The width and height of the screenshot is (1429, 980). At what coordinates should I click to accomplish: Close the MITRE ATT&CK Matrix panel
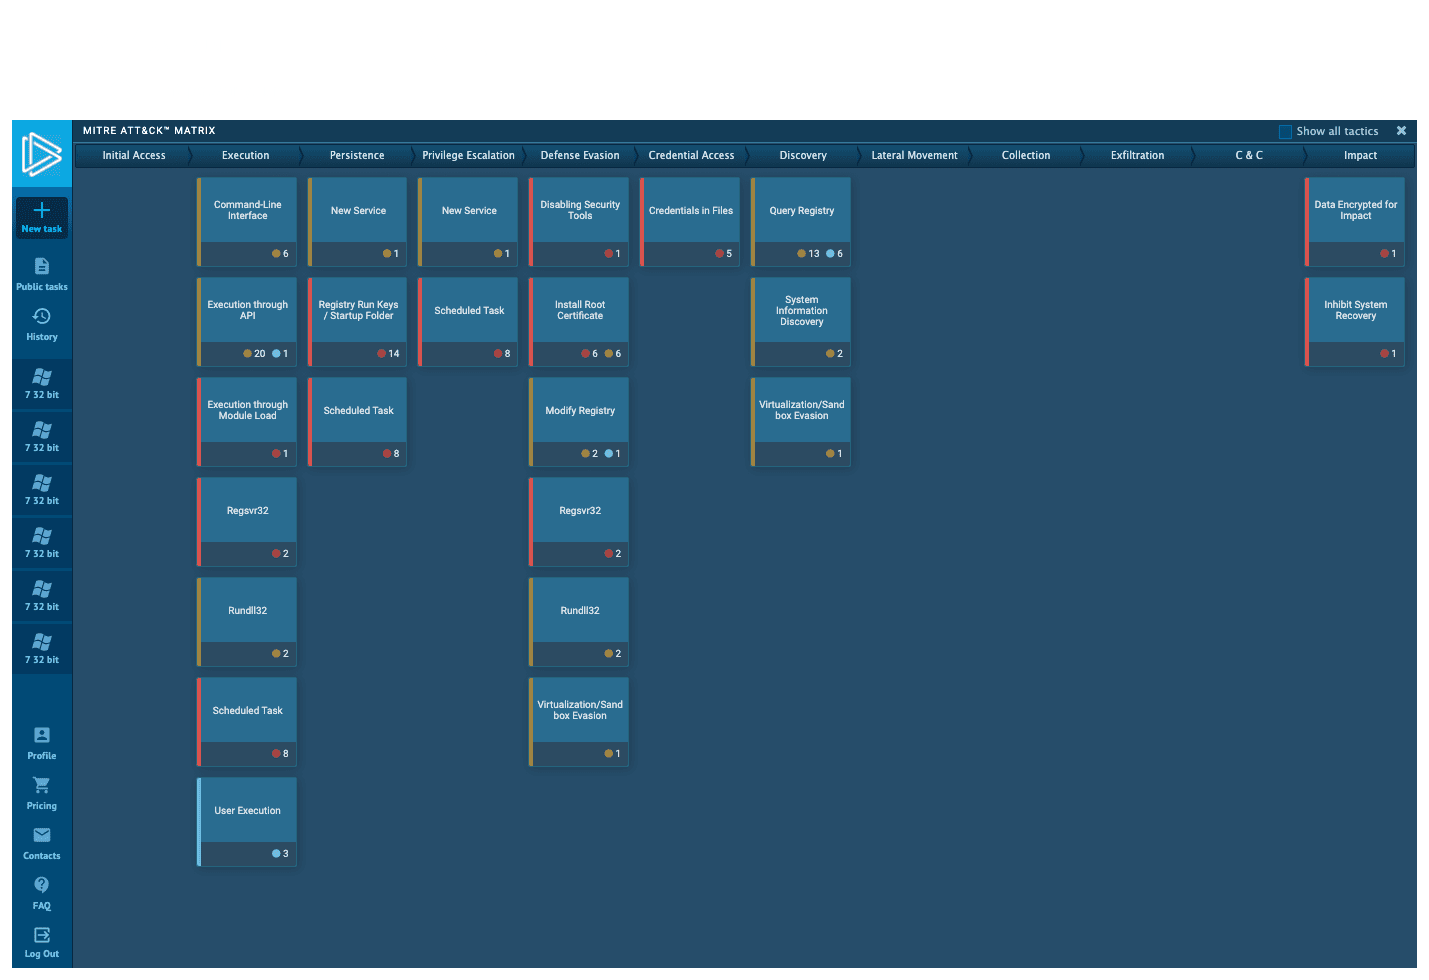point(1401,131)
